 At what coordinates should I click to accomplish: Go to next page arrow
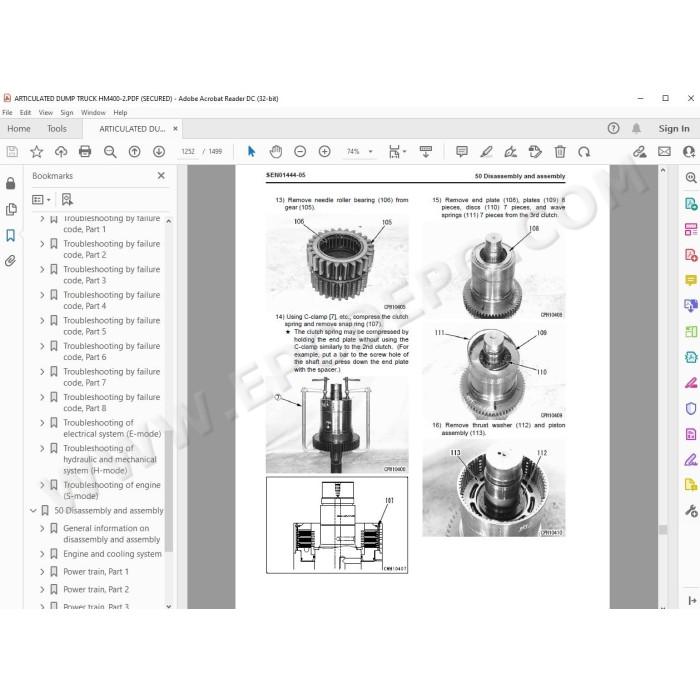(159, 152)
